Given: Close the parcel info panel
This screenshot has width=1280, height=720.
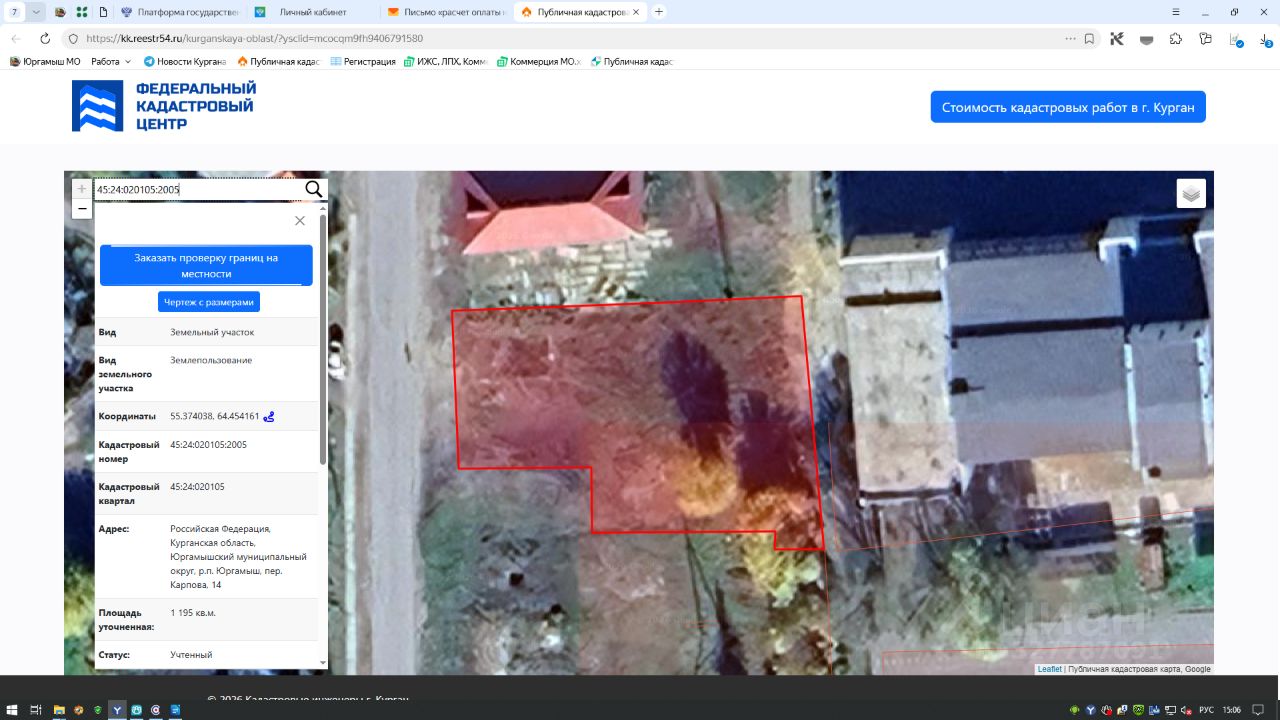Looking at the screenshot, I should pyautogui.click(x=299, y=221).
